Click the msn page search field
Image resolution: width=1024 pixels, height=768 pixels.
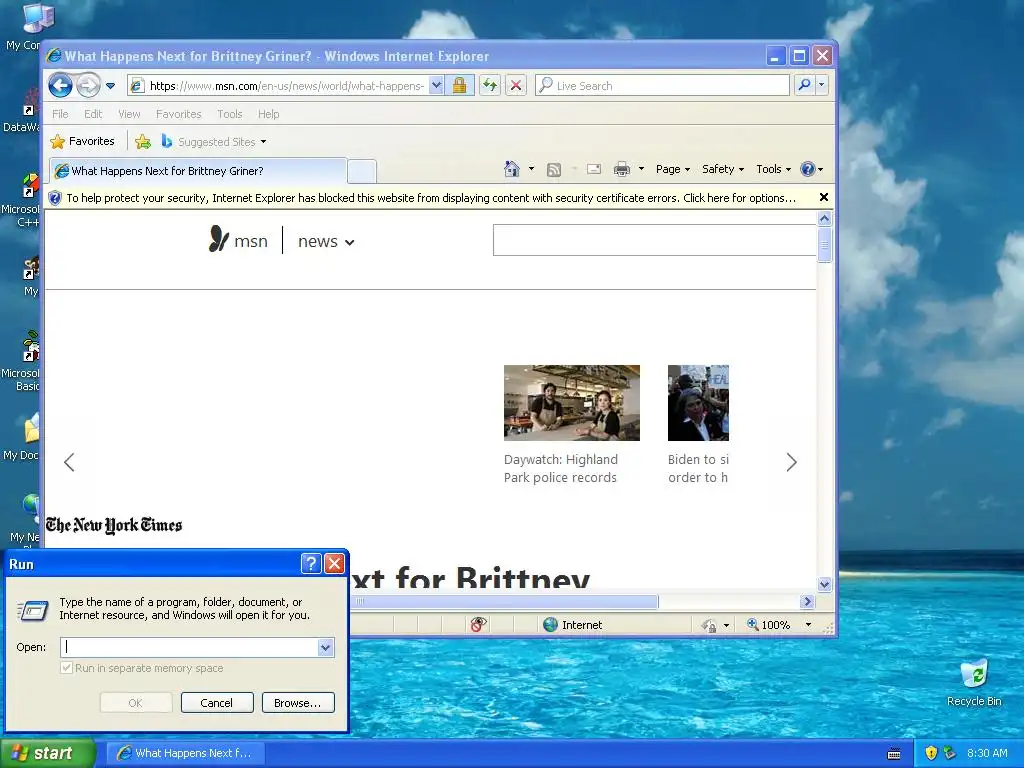point(654,240)
